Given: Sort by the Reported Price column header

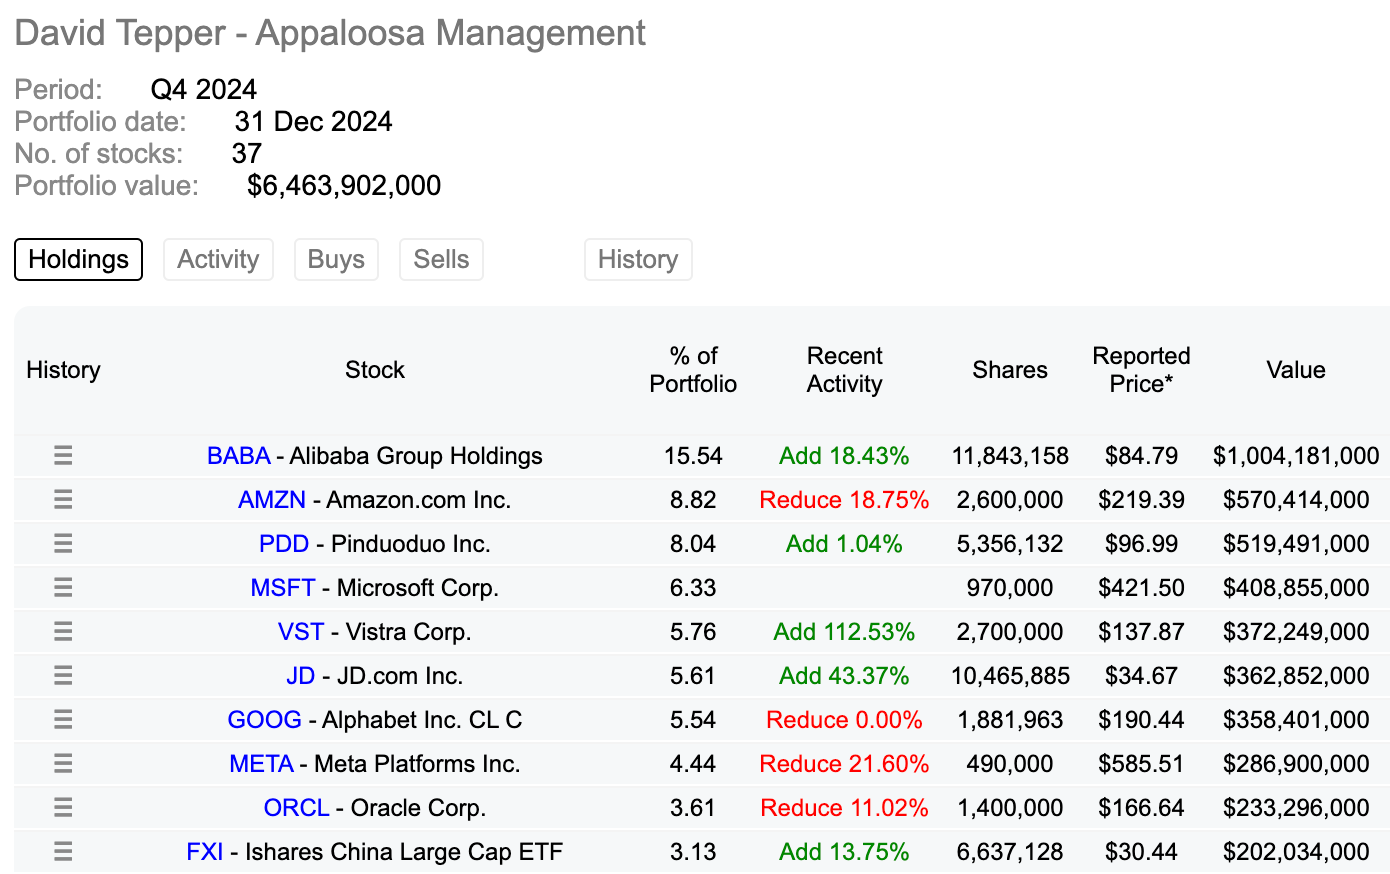Looking at the screenshot, I should click(x=1141, y=370).
